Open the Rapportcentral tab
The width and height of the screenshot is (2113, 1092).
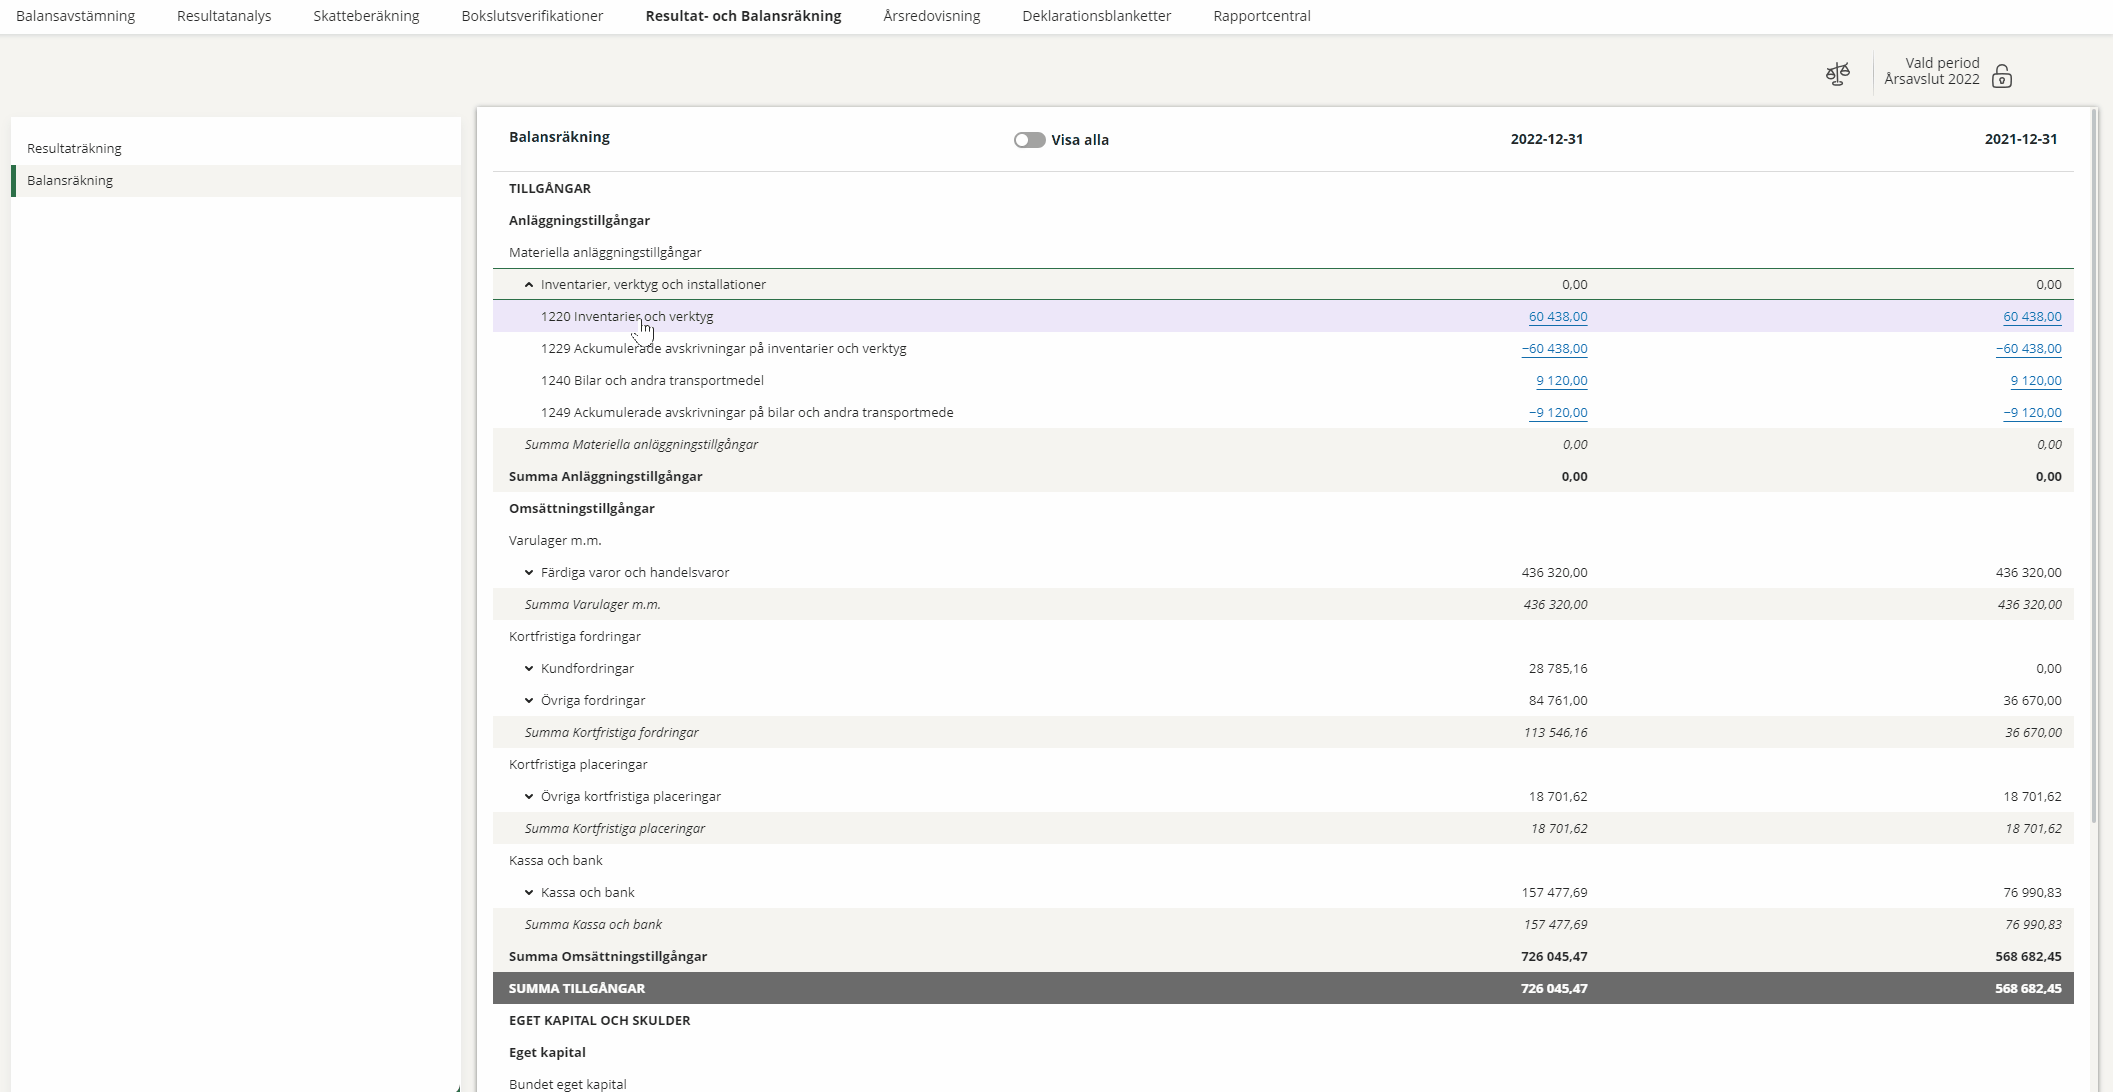pos(1261,16)
